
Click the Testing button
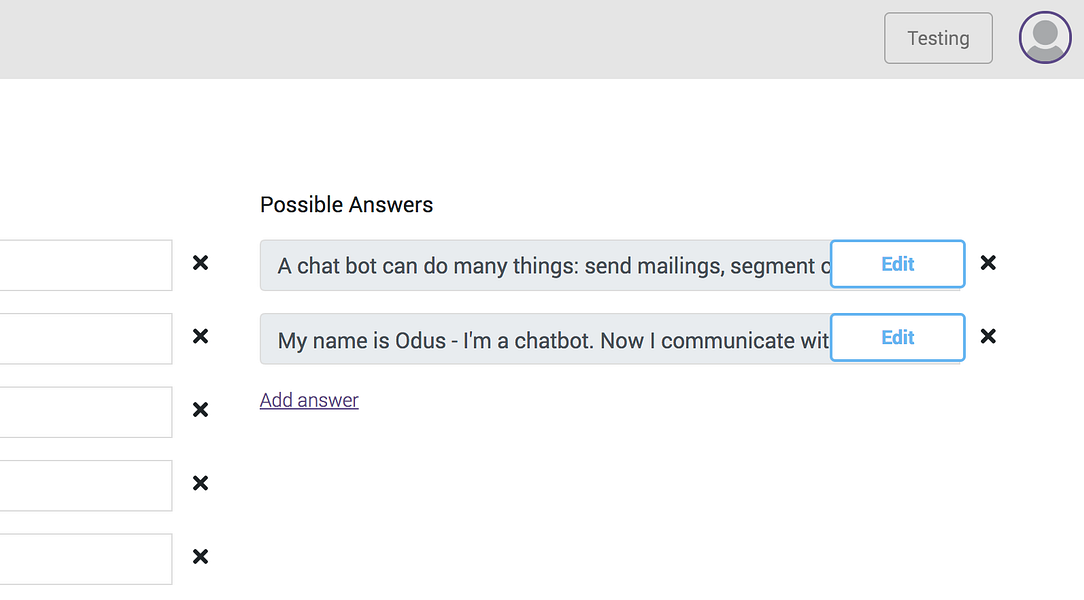click(x=938, y=38)
